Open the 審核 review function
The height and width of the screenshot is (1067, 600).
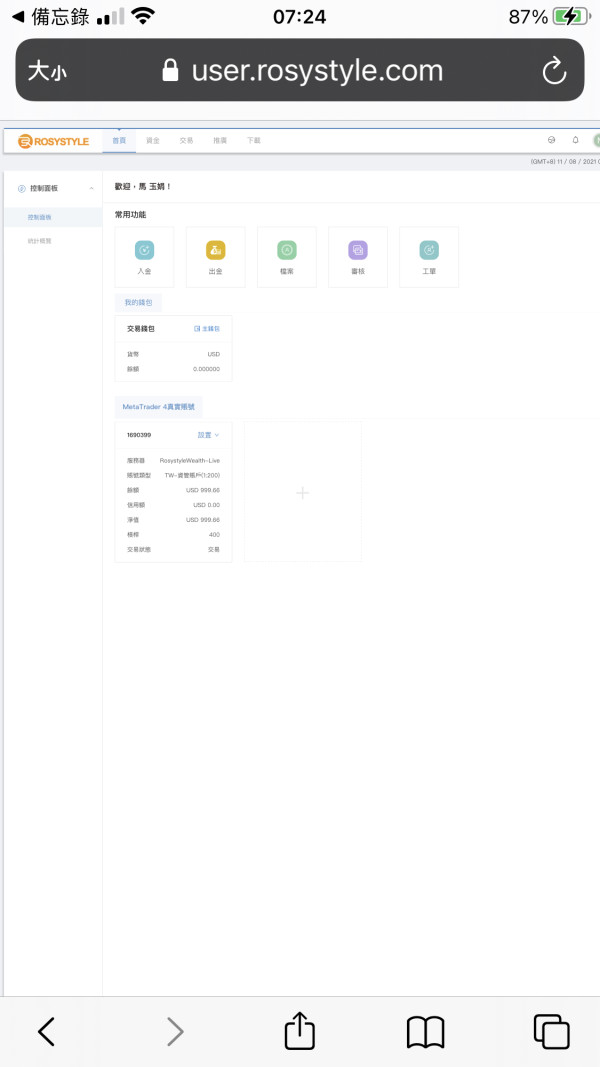[358, 257]
